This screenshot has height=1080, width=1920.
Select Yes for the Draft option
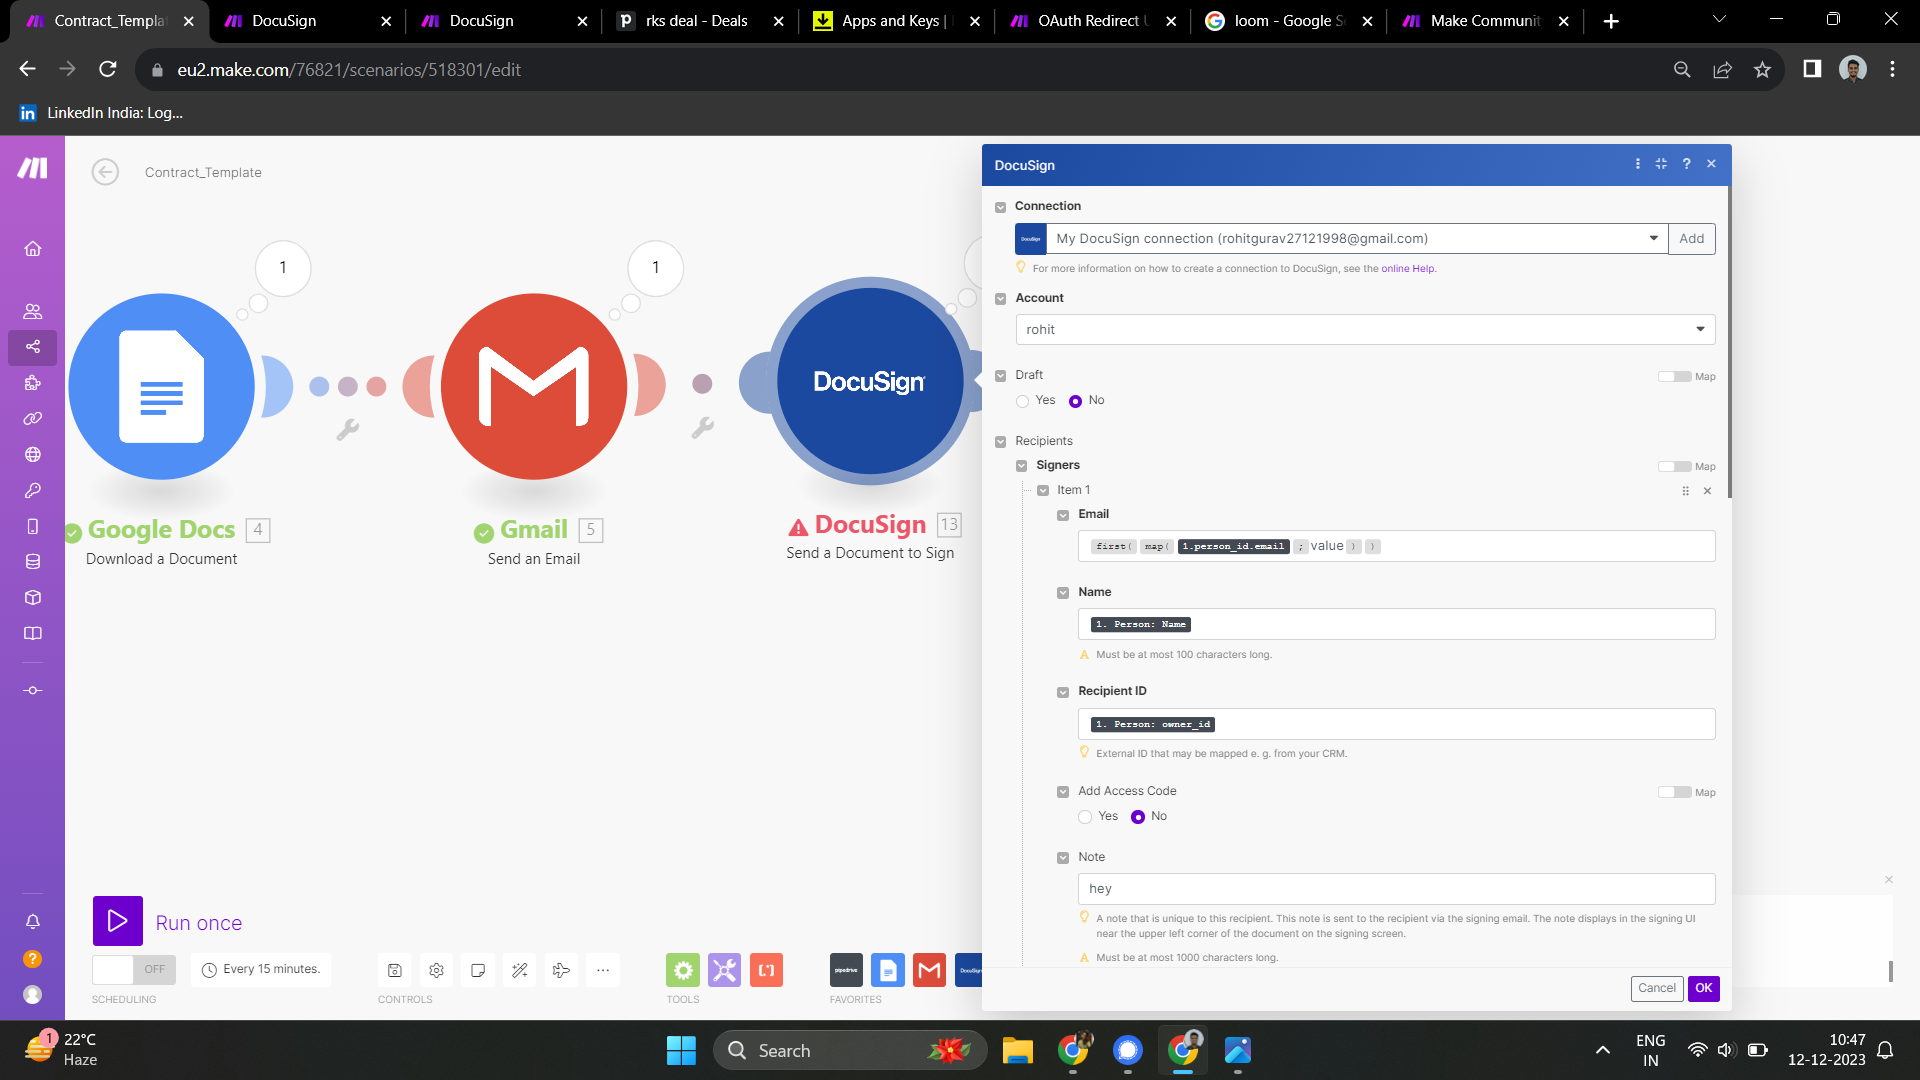1022,401
